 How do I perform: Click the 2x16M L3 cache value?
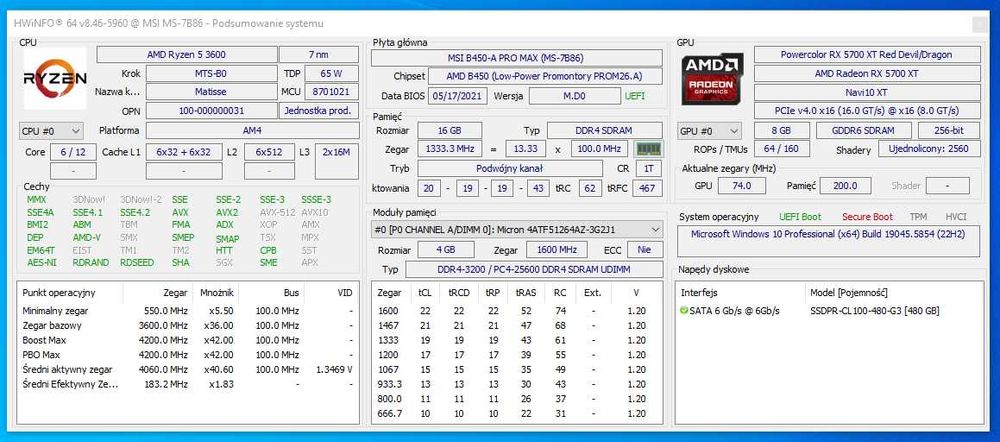pyautogui.click(x=337, y=161)
